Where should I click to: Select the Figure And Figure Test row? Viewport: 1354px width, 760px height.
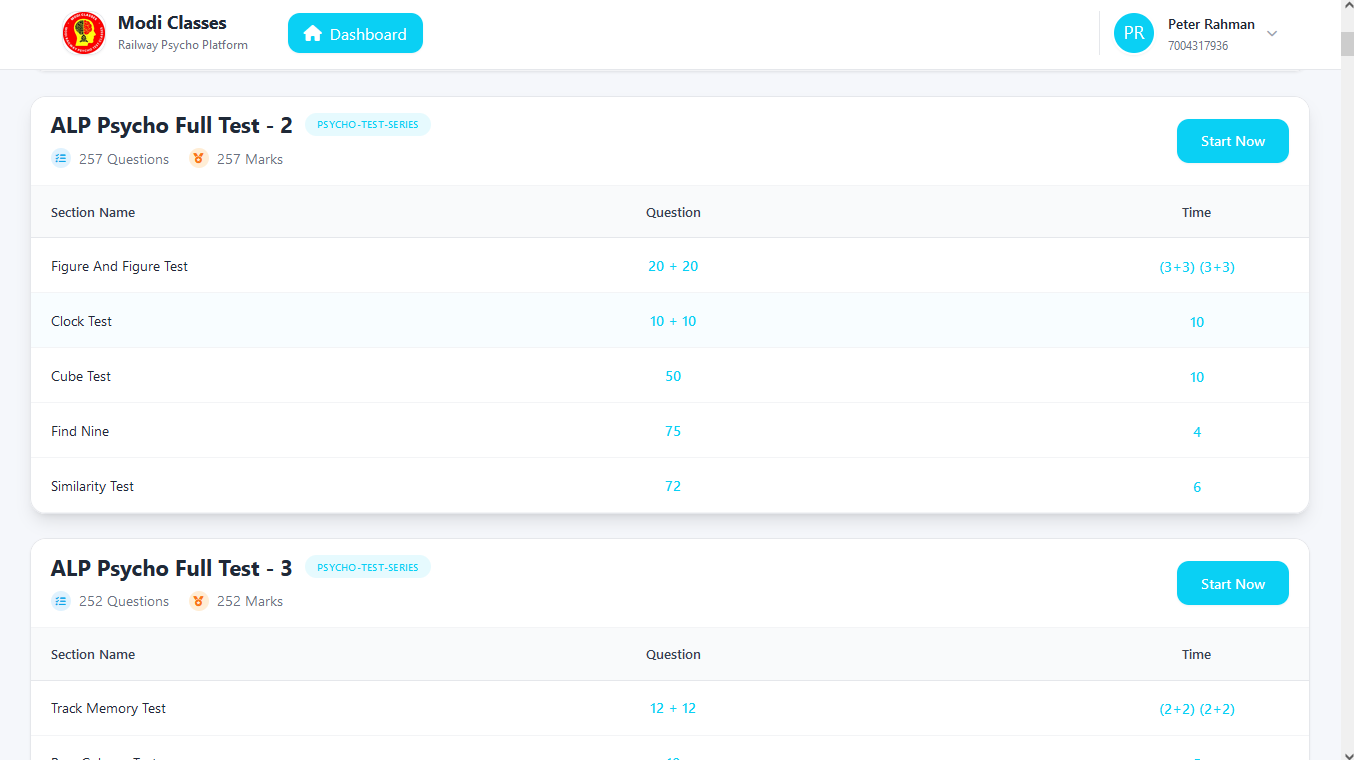pos(670,266)
